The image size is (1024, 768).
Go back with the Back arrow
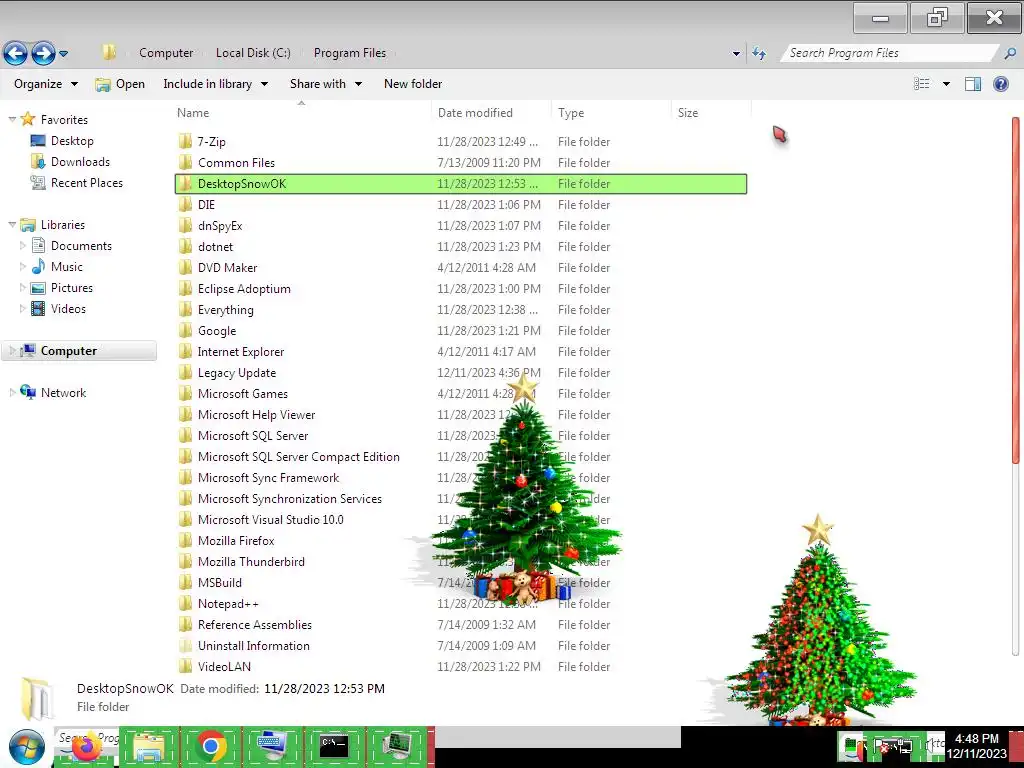(15, 54)
